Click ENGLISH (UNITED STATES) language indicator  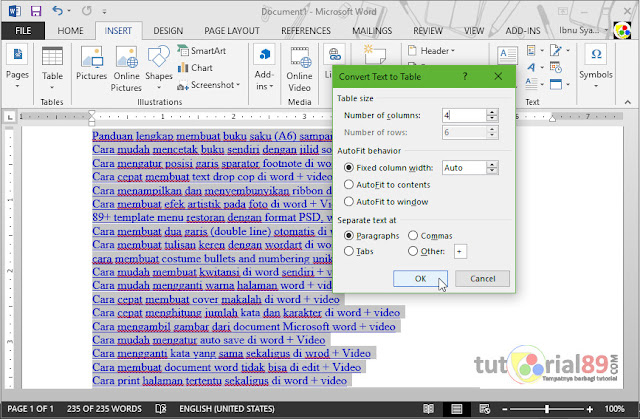227,409
